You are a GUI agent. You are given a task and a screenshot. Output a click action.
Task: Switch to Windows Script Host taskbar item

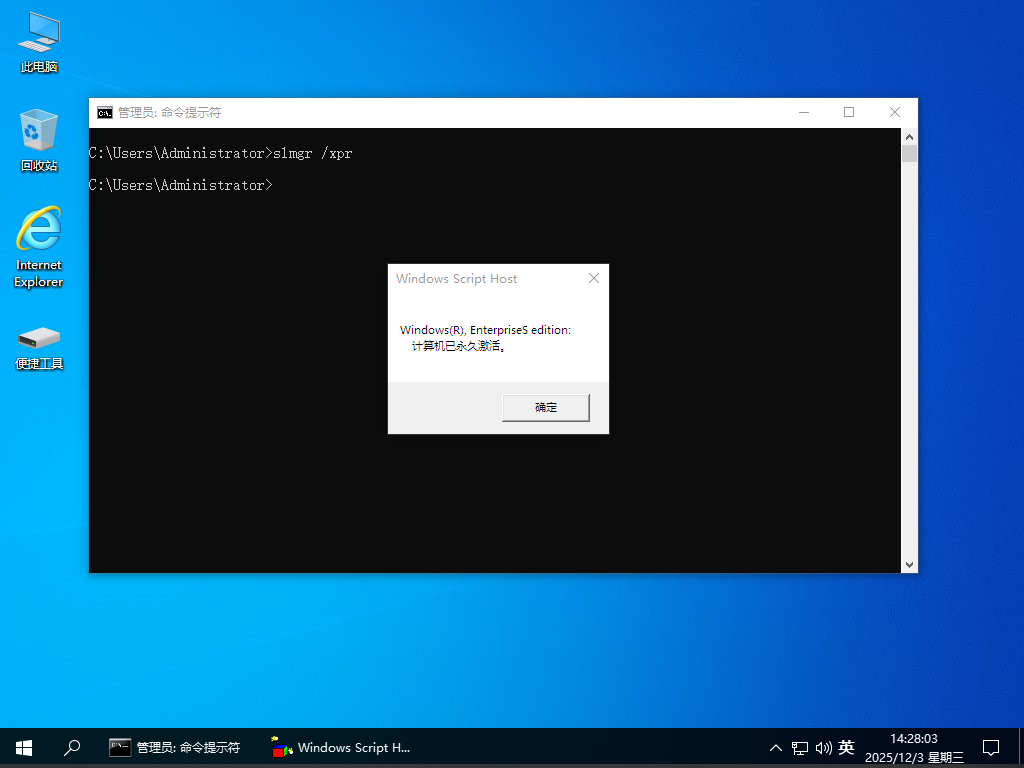tap(341, 747)
